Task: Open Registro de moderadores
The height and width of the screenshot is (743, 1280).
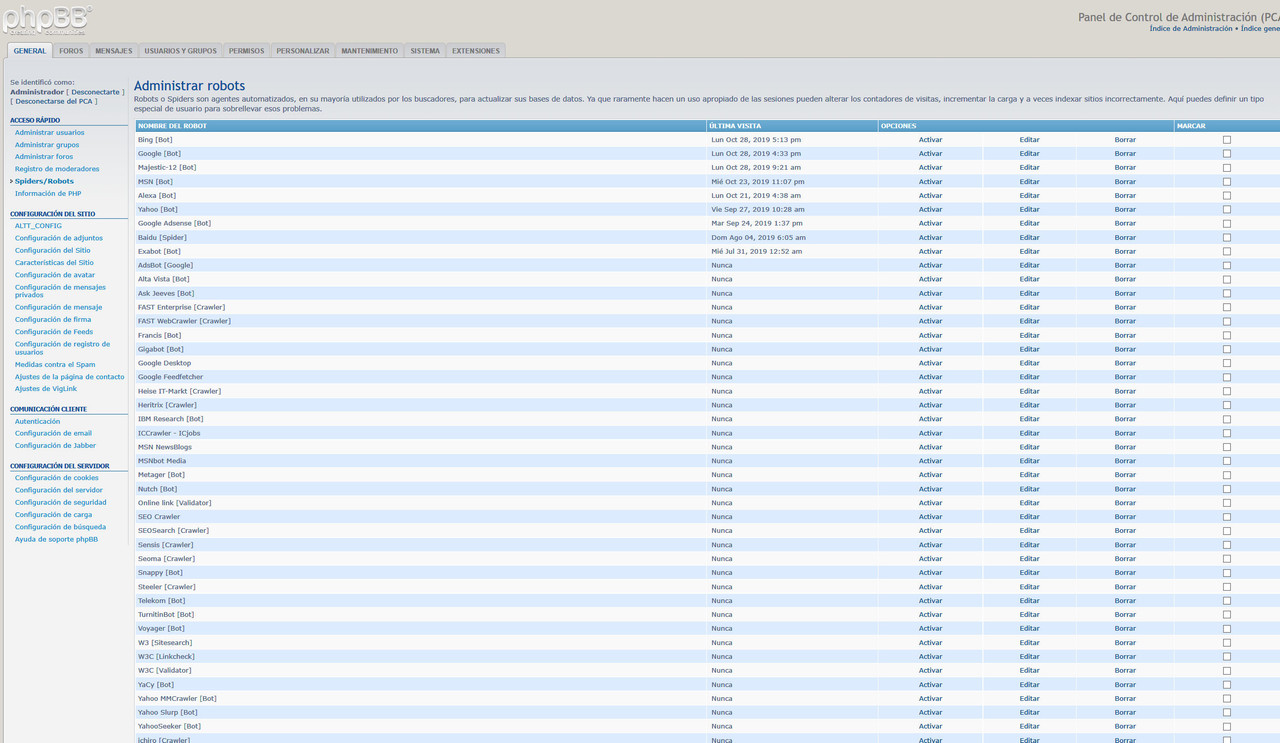Action: (57, 169)
